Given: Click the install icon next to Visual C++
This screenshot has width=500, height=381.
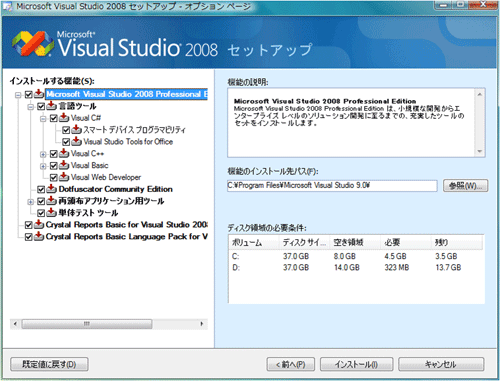Looking at the screenshot, I should click(x=64, y=153).
